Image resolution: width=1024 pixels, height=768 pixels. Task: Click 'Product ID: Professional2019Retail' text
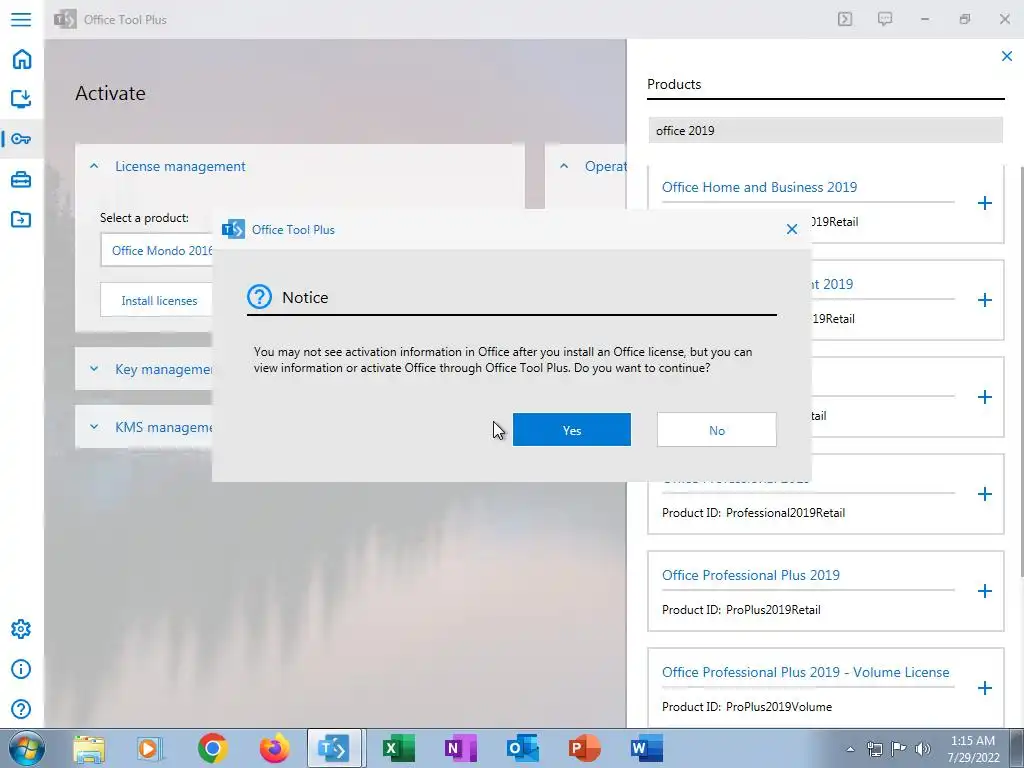tap(753, 513)
